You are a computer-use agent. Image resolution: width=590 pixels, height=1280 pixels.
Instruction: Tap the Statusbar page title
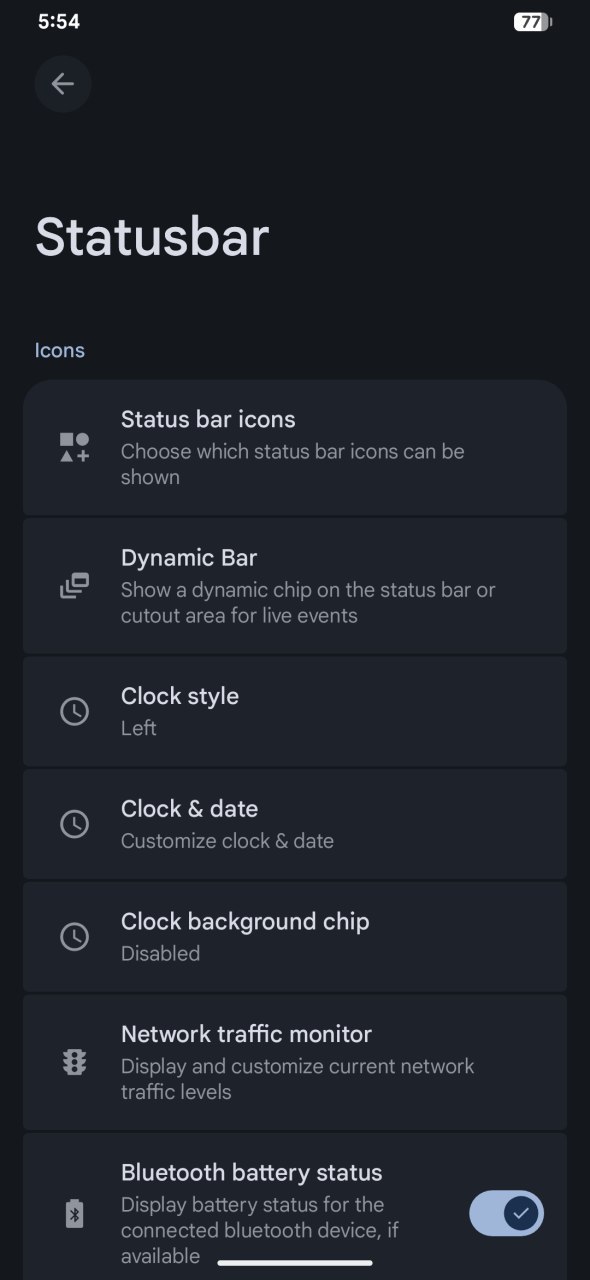(x=152, y=237)
